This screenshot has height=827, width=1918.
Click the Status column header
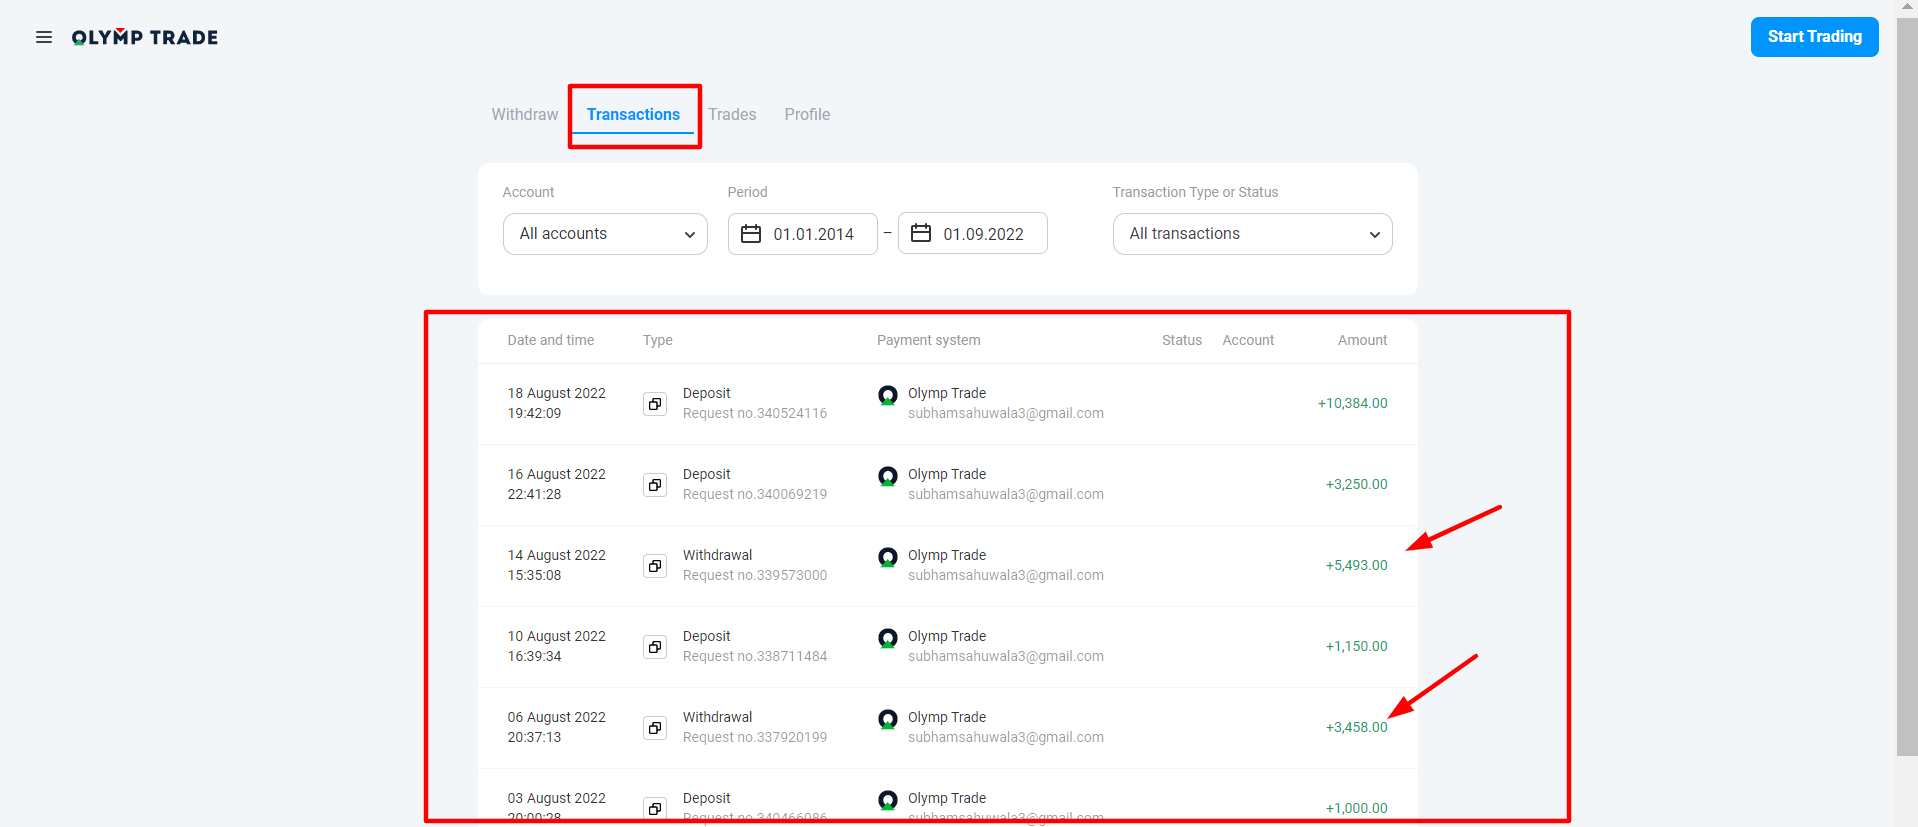point(1182,340)
